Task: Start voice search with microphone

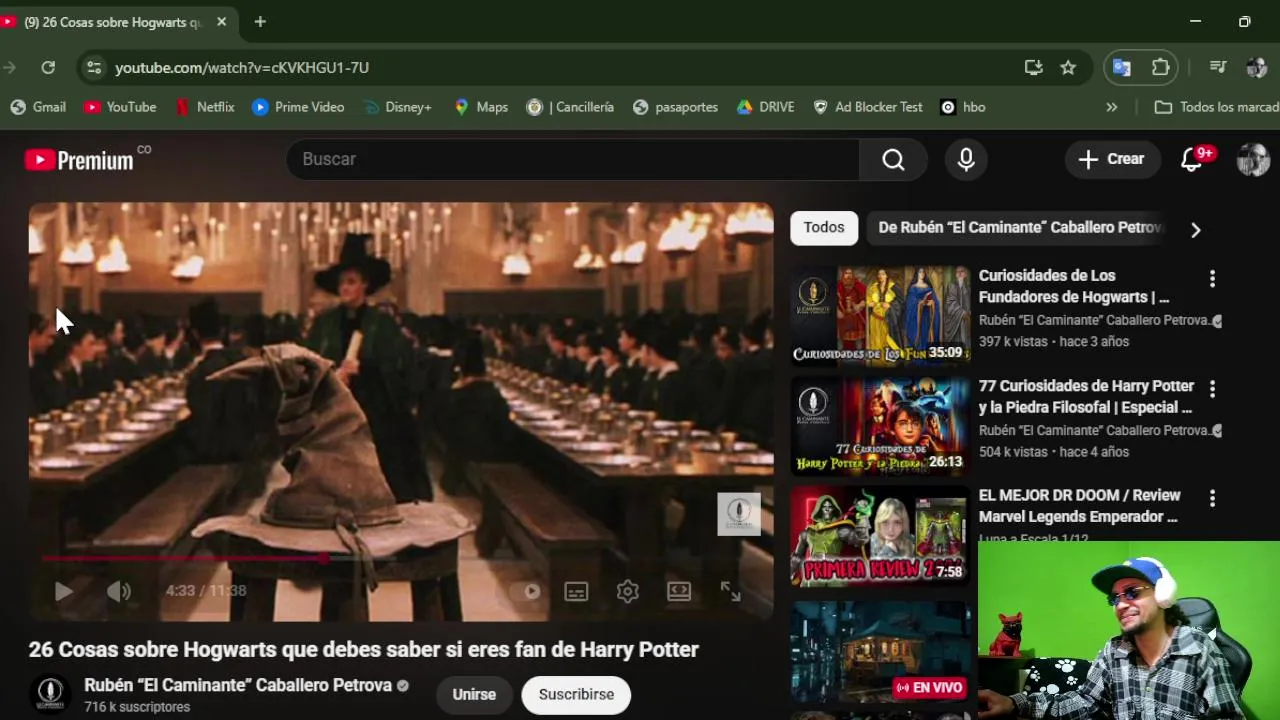Action: click(x=966, y=159)
